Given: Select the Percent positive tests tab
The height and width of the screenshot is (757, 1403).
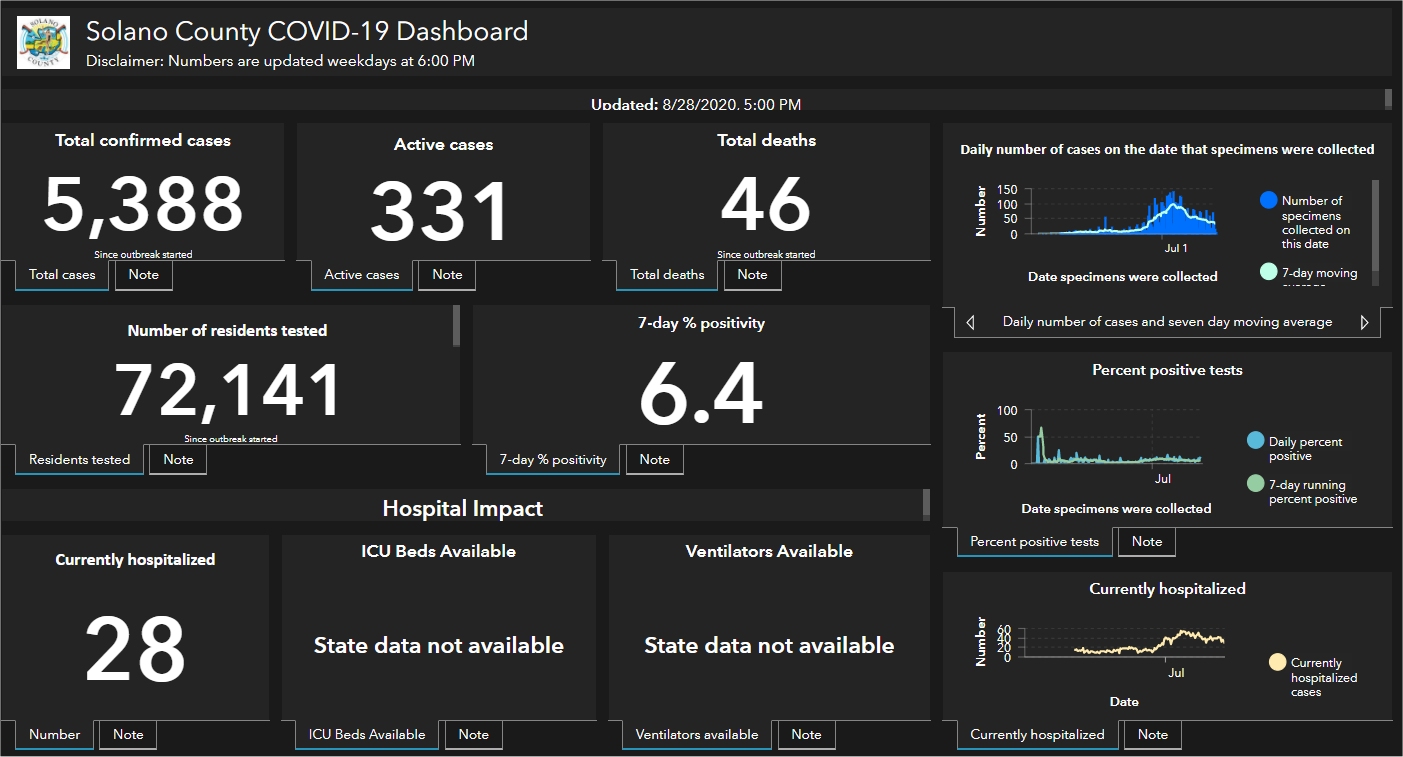Looking at the screenshot, I should click(1034, 542).
